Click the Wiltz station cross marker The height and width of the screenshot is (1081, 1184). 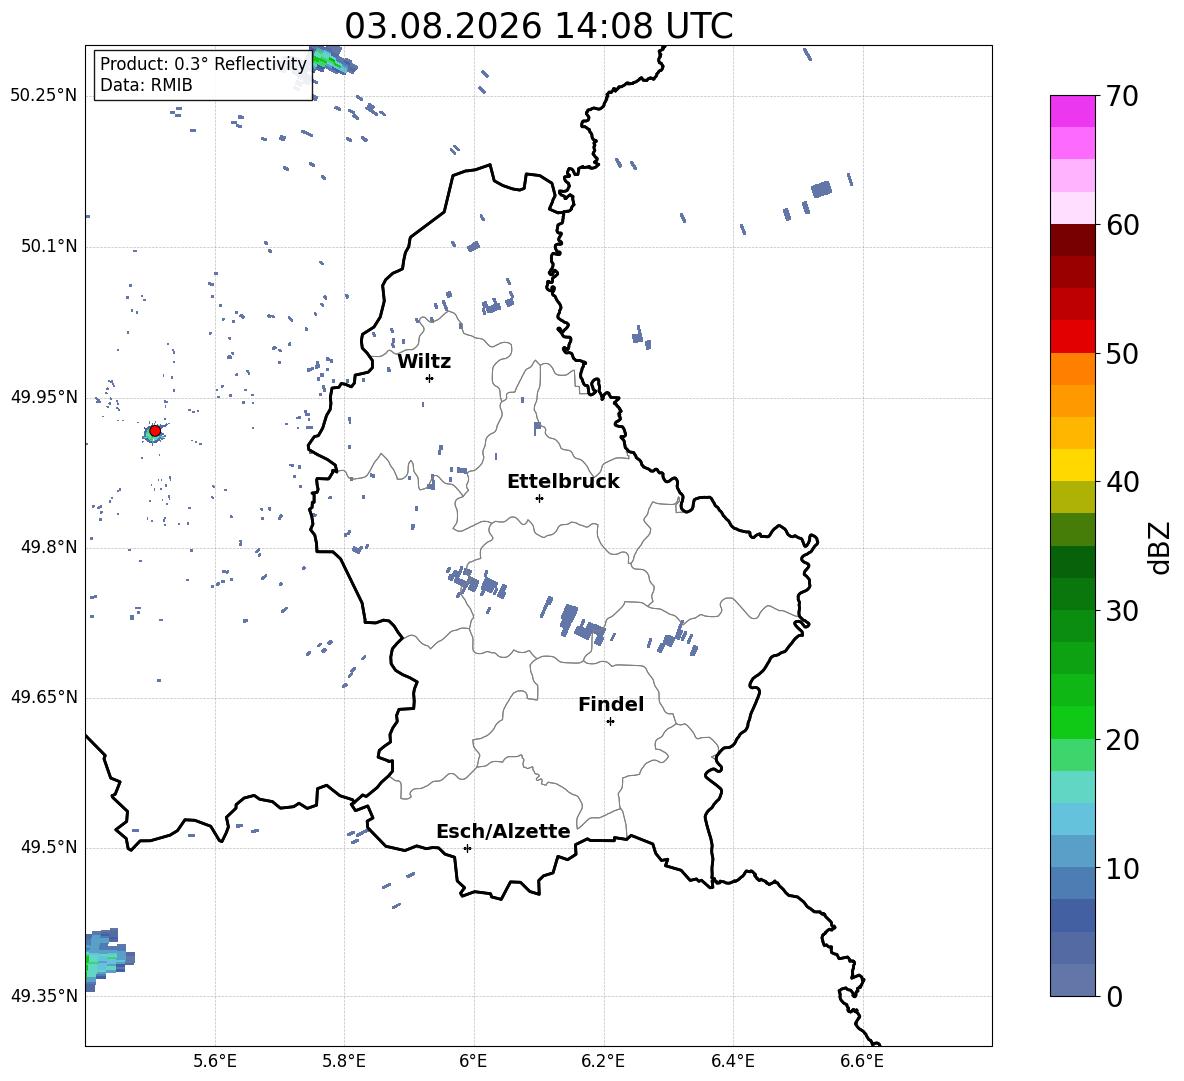pyautogui.click(x=429, y=378)
